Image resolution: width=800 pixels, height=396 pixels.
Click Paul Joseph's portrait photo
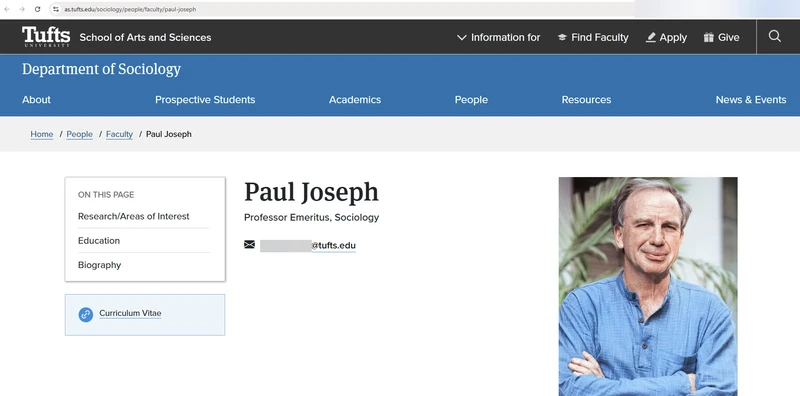[x=648, y=286]
